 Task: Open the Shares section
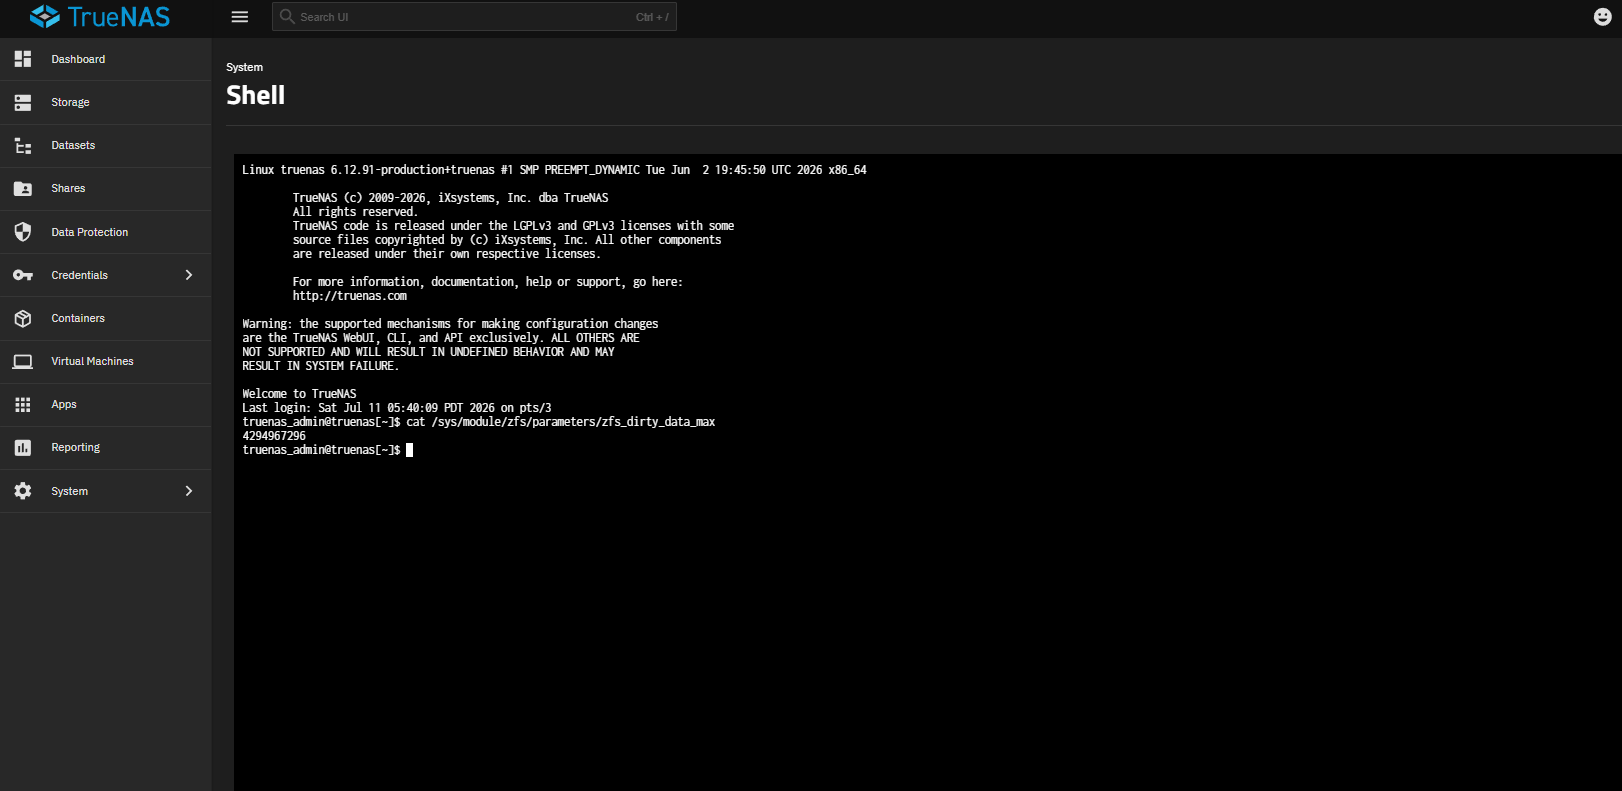tap(105, 189)
